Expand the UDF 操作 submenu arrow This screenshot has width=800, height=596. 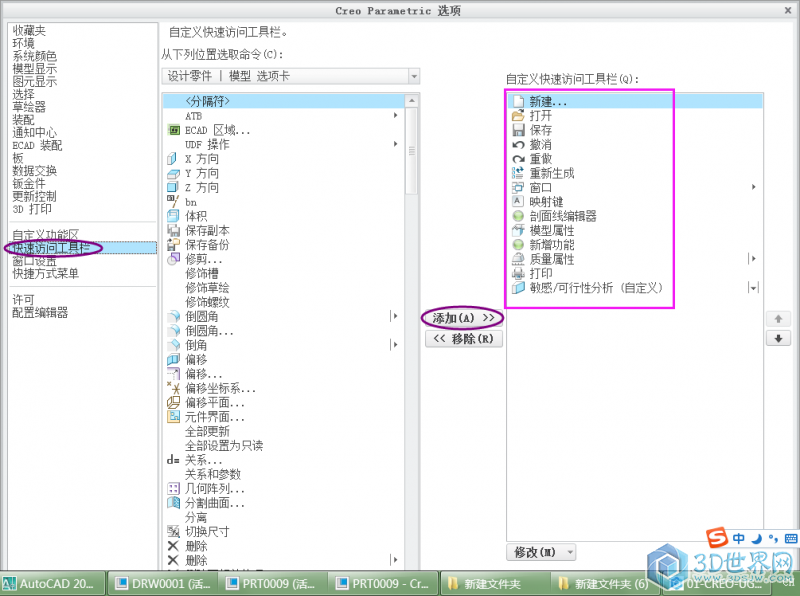(395, 144)
